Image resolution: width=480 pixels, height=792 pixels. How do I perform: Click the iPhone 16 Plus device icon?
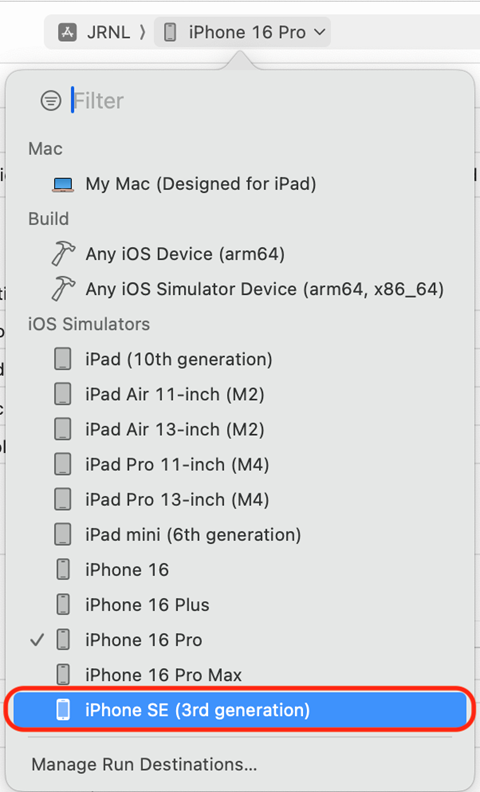(x=63, y=605)
